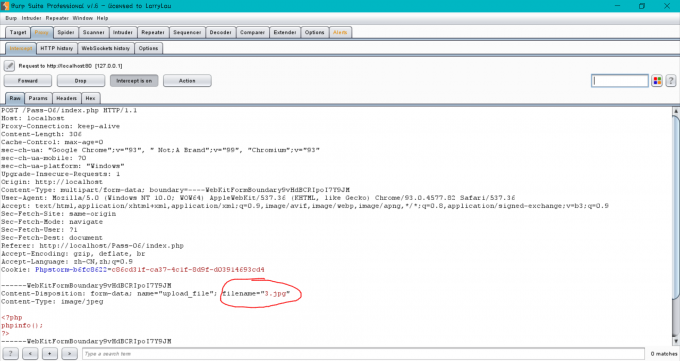Switch to the Spider tab
Image resolution: width=680 pixels, height=361 pixels.
66,33
